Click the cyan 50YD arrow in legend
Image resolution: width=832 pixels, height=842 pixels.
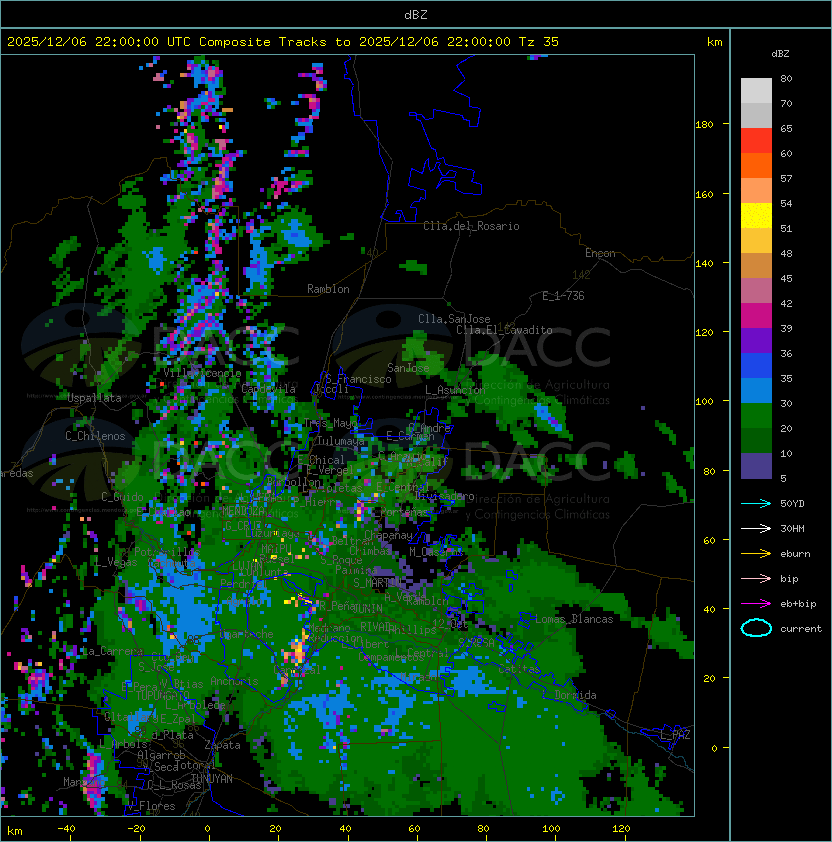(756, 504)
